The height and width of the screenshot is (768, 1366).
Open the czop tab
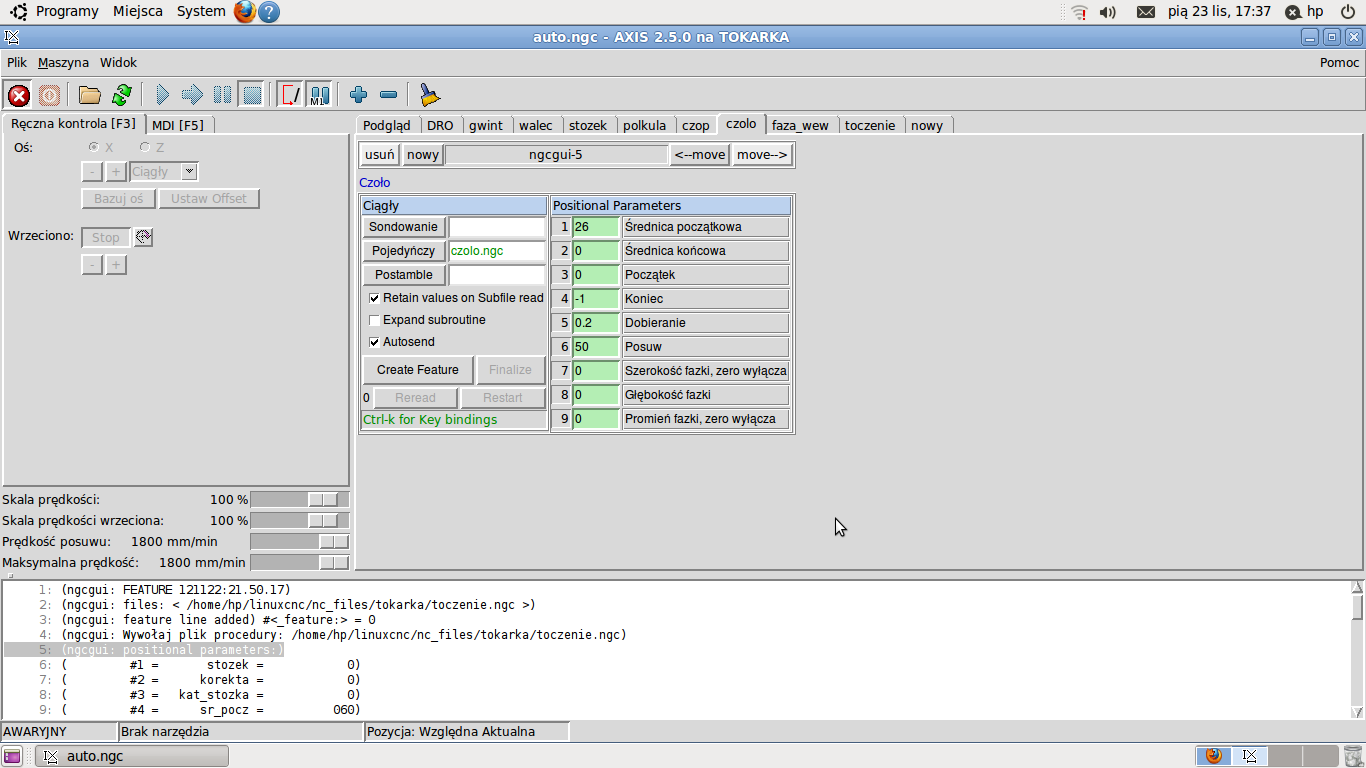pos(696,125)
